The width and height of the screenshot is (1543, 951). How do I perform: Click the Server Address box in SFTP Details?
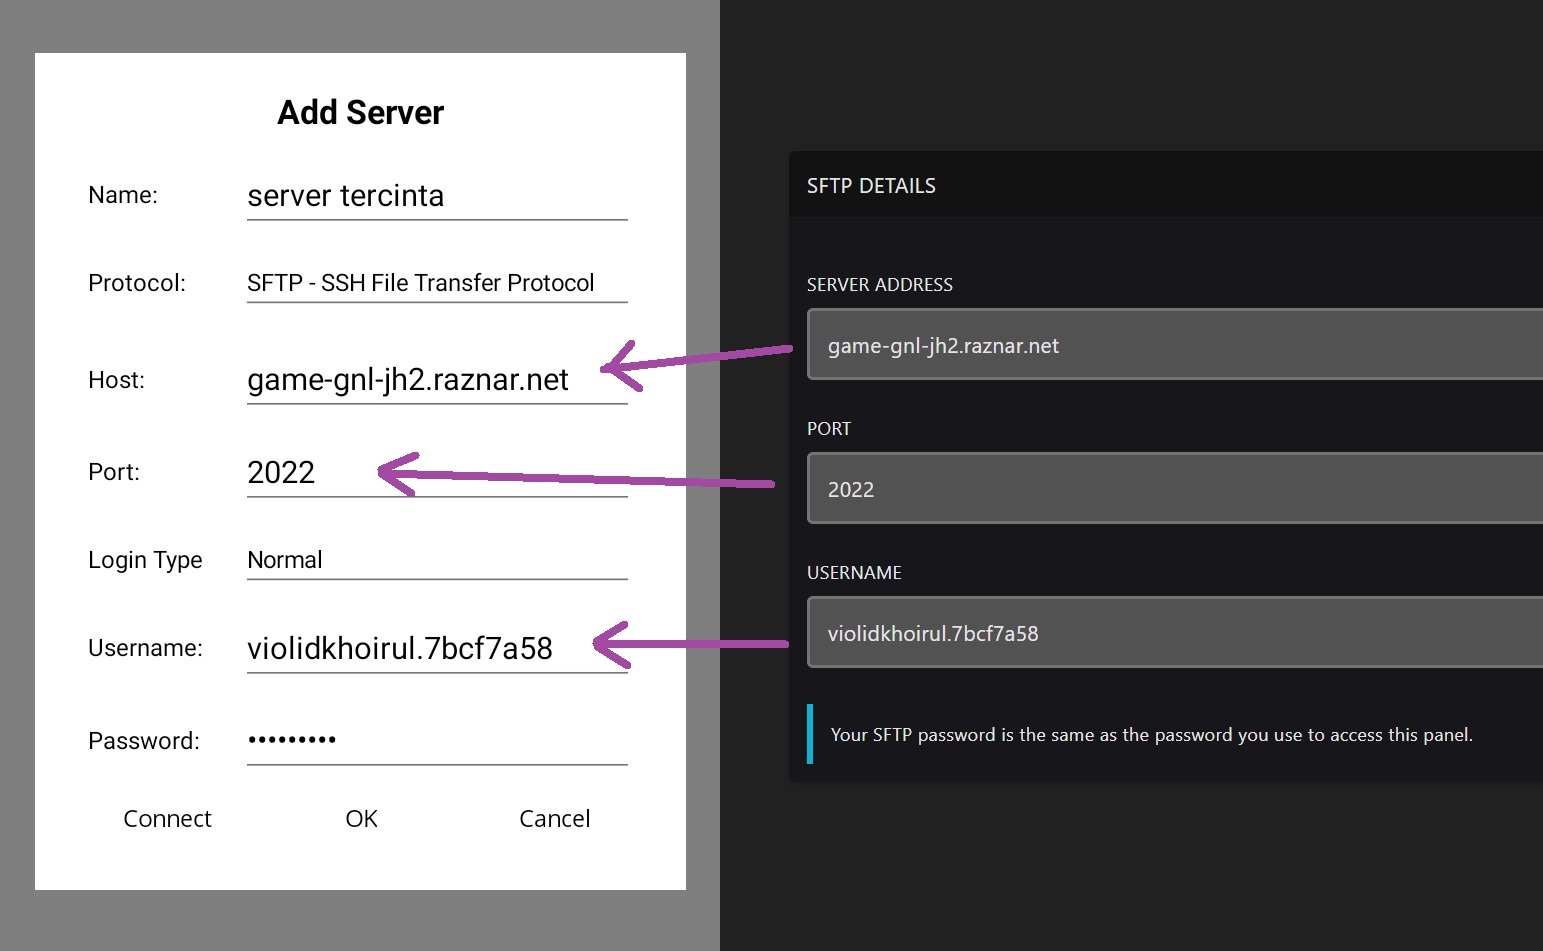tap(1174, 345)
